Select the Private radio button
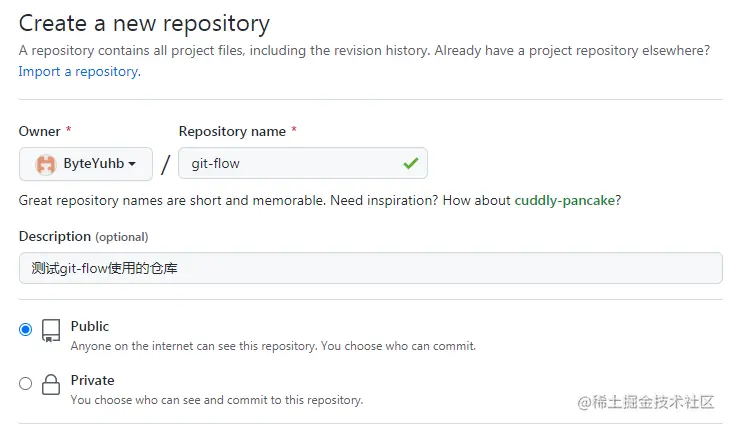The image size is (729, 425). (x=26, y=383)
